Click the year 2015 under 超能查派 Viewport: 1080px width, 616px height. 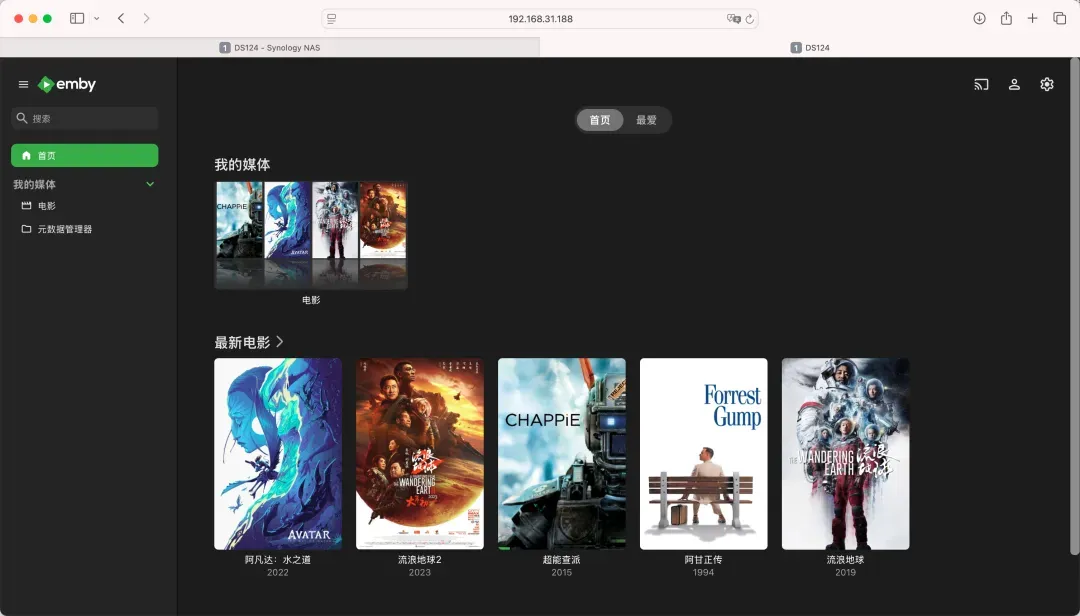[x=561, y=573]
